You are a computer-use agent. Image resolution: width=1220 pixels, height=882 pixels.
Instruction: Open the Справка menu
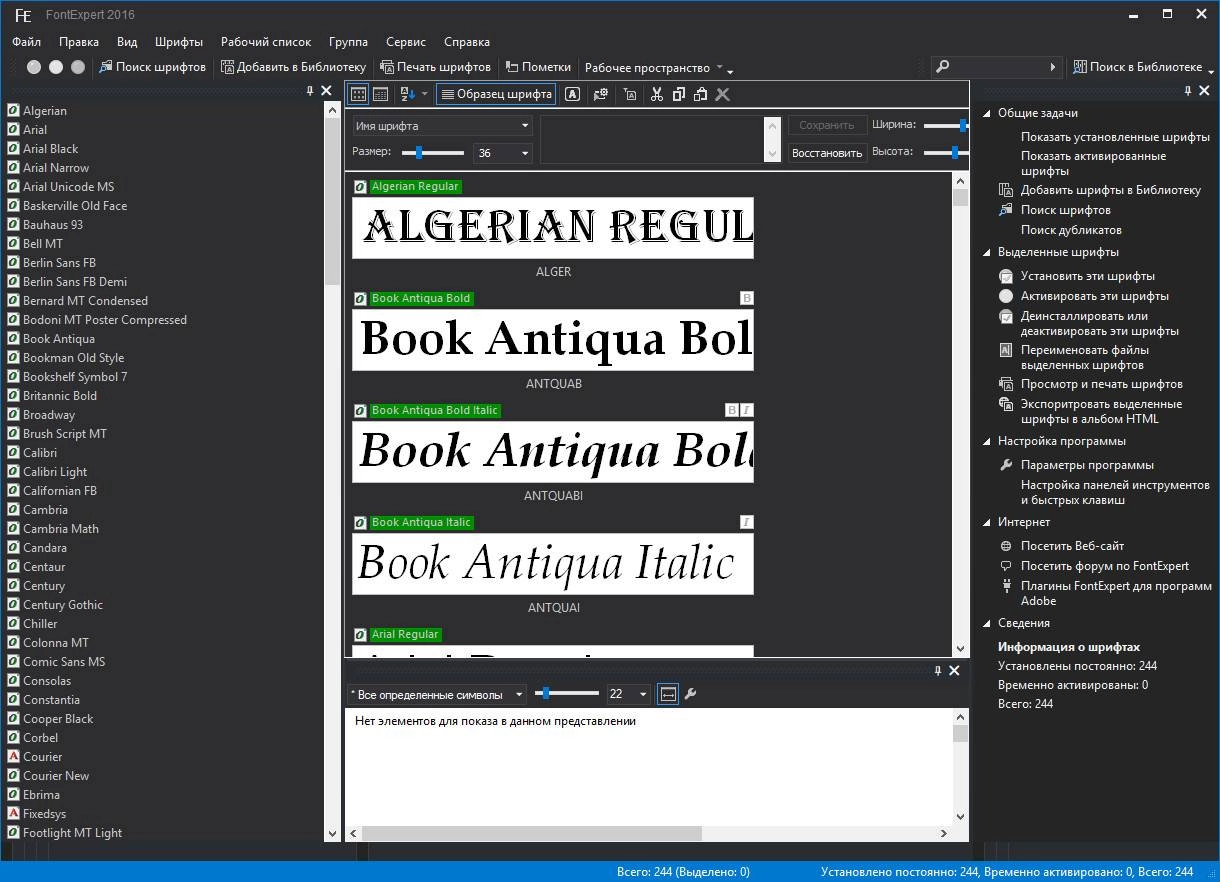[x=467, y=42]
